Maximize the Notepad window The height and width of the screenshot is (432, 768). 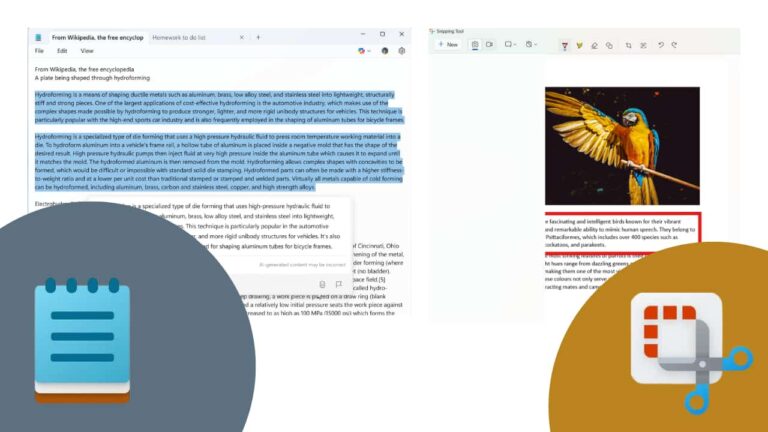(x=382, y=34)
